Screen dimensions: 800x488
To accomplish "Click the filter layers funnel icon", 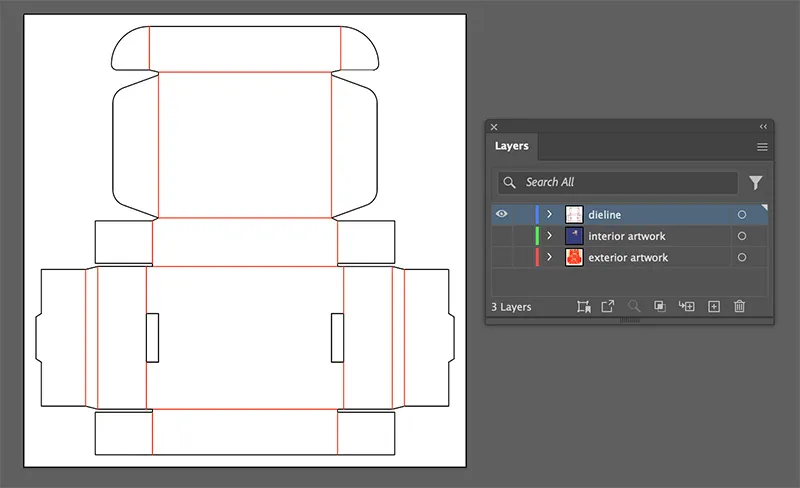I will 756,183.
